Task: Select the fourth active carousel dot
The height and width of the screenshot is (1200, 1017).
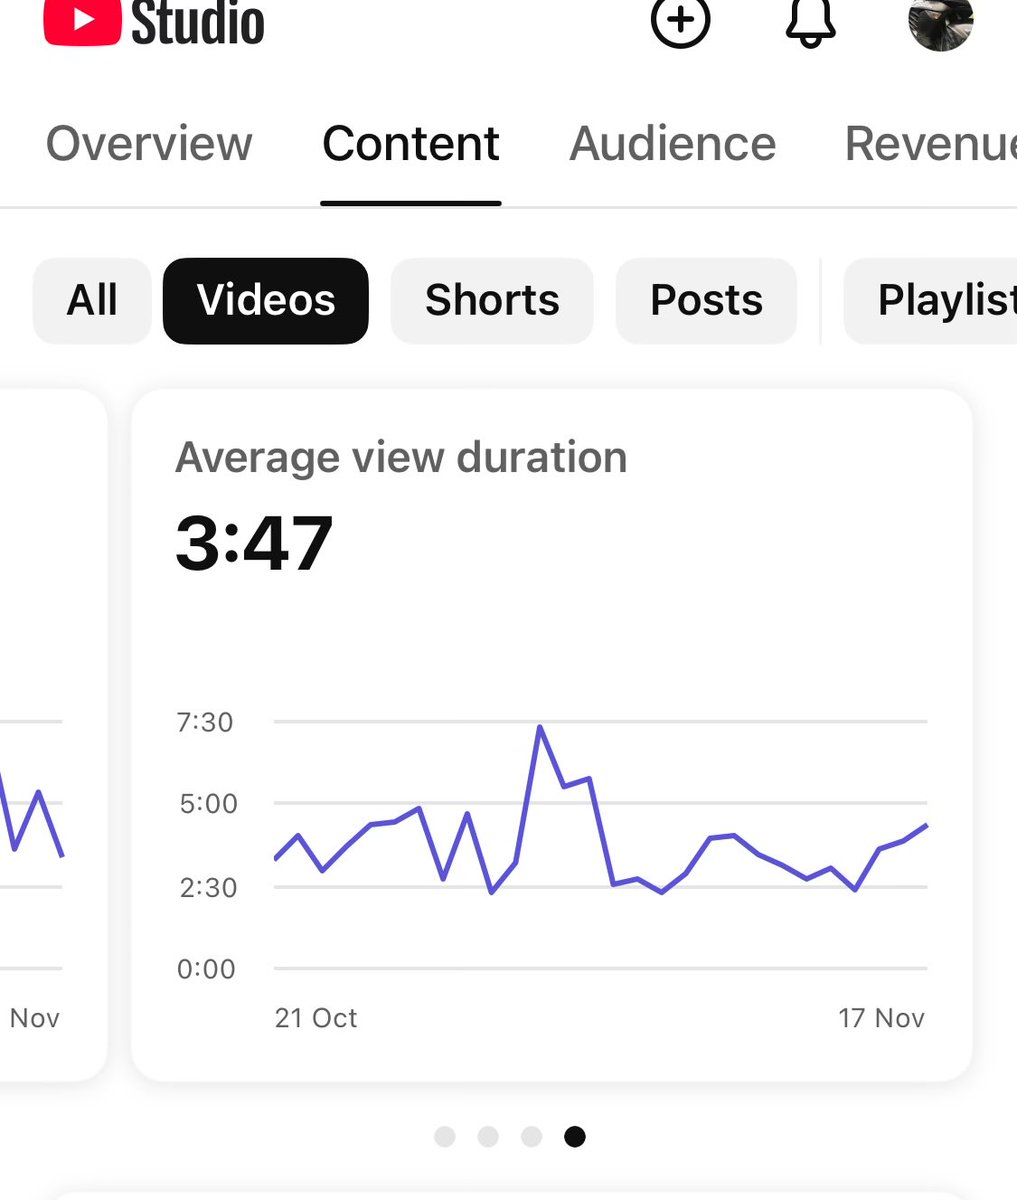Action: point(575,1136)
